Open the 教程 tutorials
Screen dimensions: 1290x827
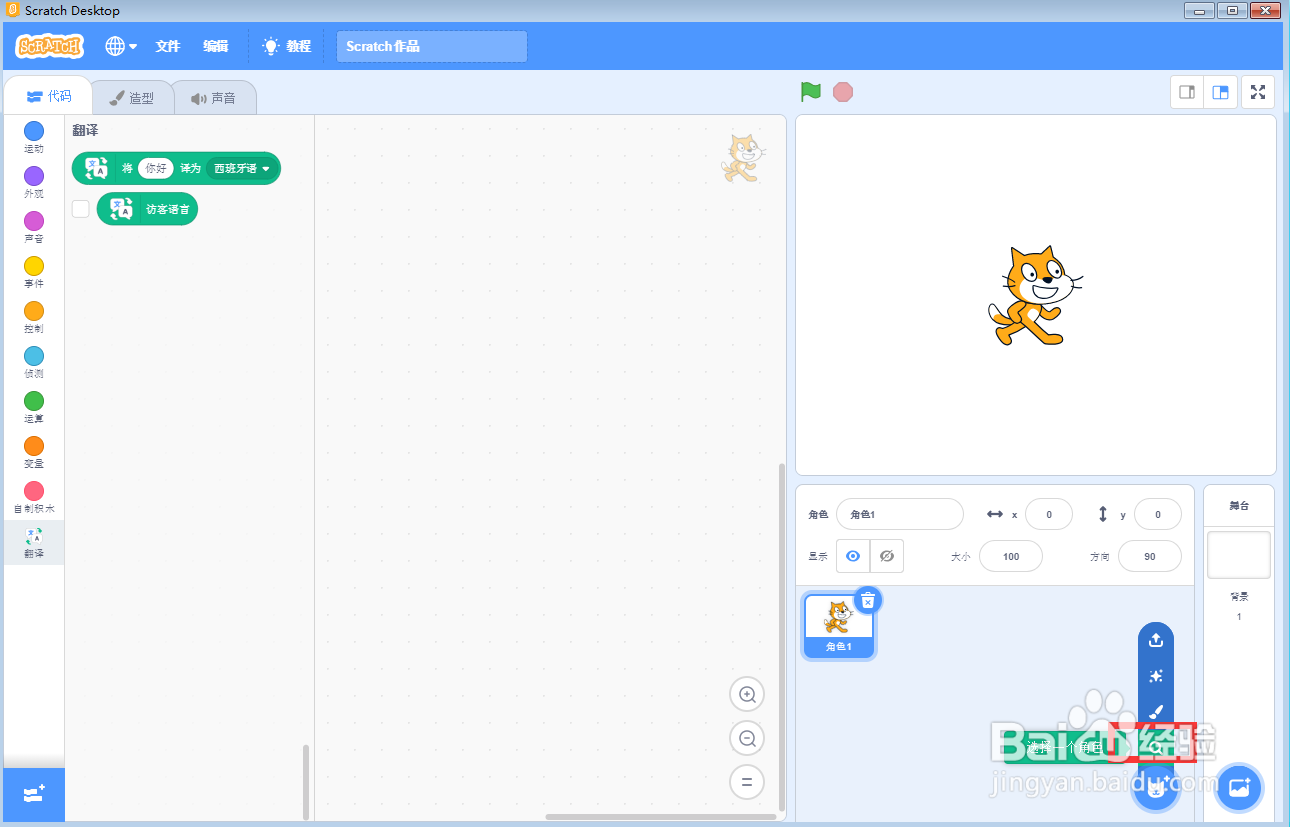click(287, 46)
